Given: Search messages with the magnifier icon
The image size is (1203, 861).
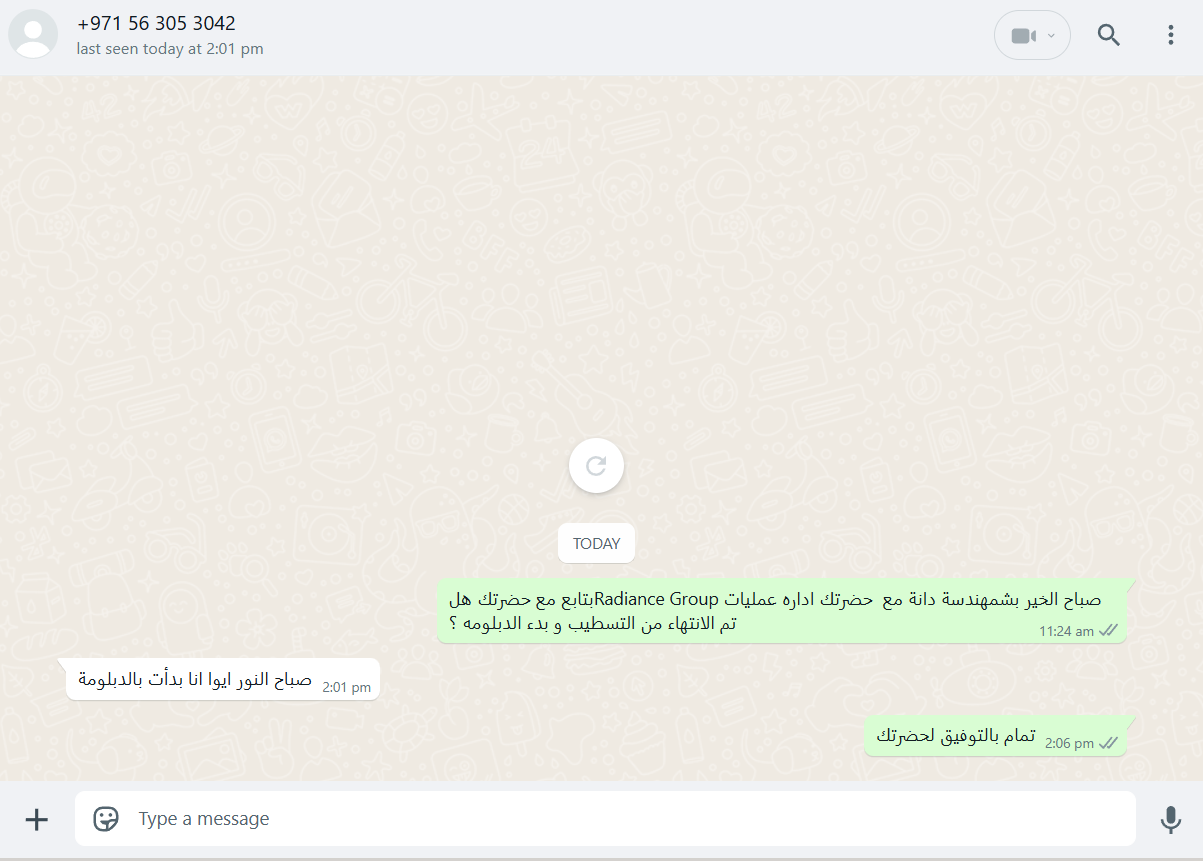Looking at the screenshot, I should click(x=1108, y=35).
